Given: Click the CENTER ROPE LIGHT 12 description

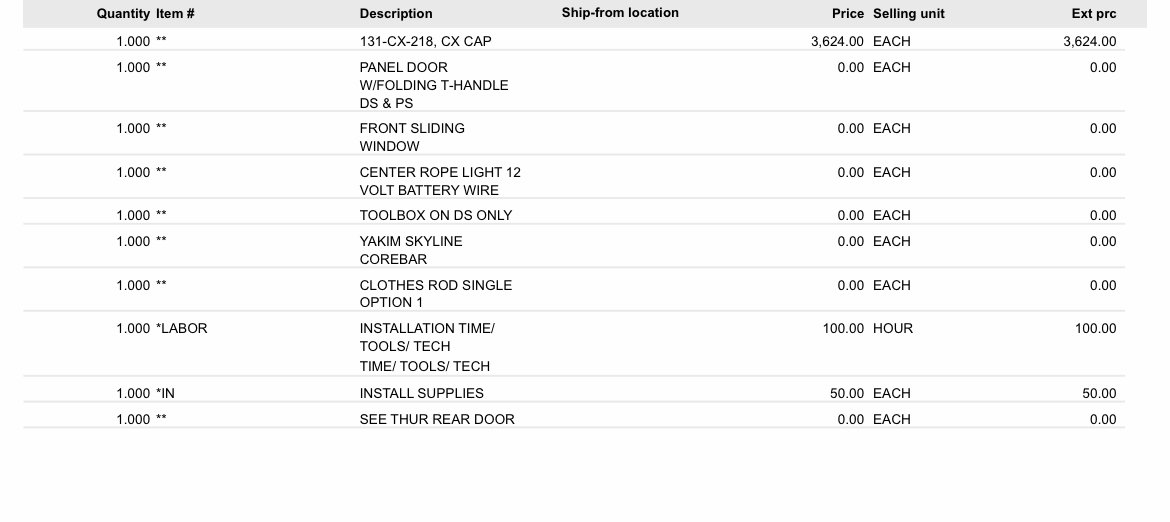Looking at the screenshot, I should pos(440,172).
